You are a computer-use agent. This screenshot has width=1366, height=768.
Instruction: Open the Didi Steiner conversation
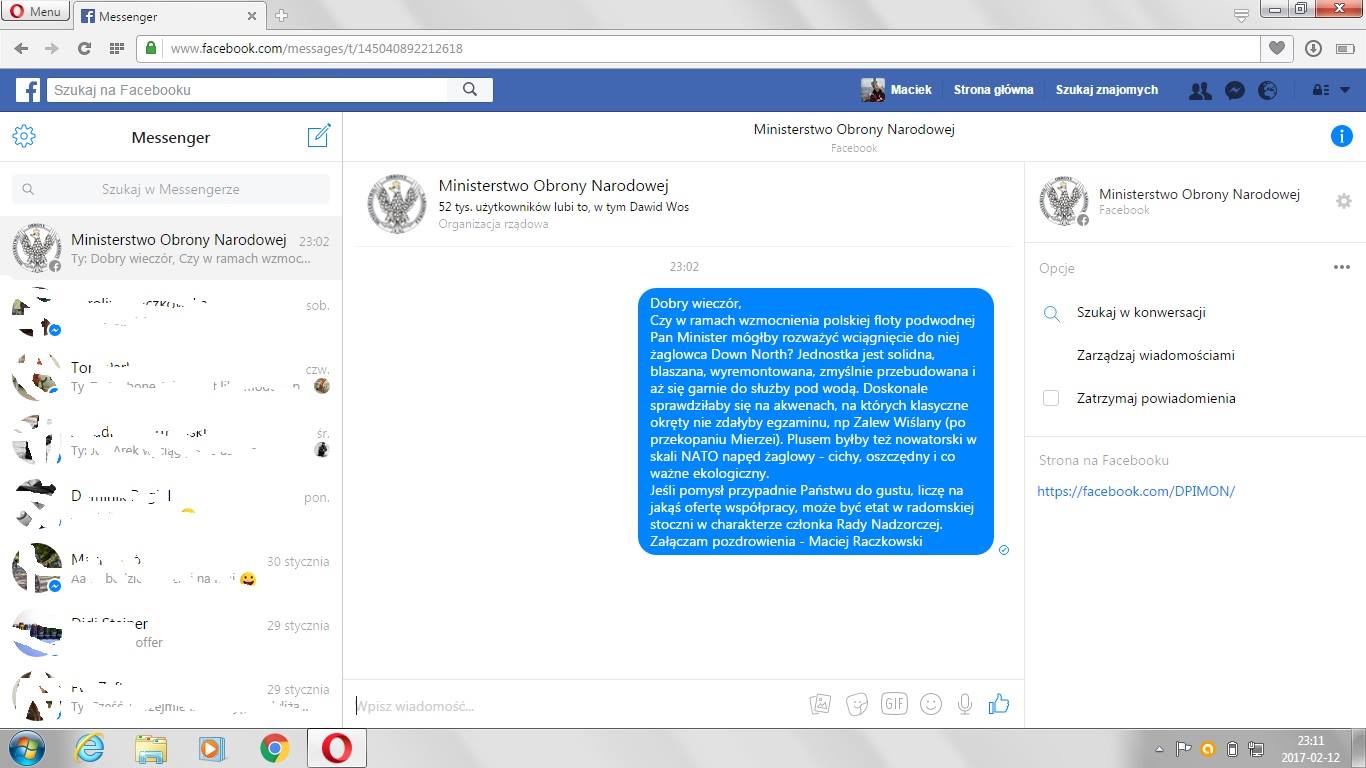click(x=170, y=632)
